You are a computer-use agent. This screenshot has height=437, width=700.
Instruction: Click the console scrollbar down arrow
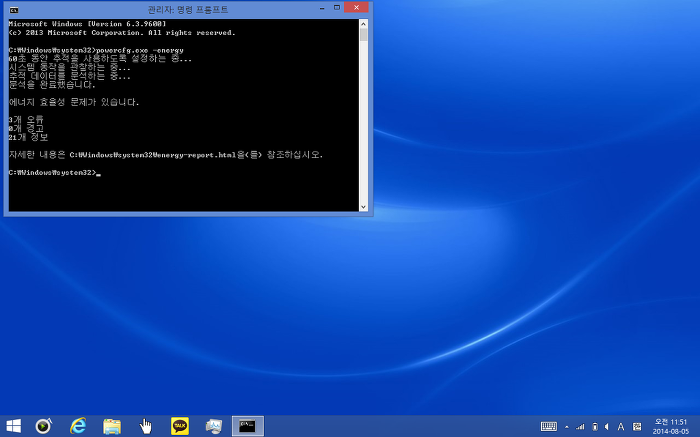(x=363, y=207)
